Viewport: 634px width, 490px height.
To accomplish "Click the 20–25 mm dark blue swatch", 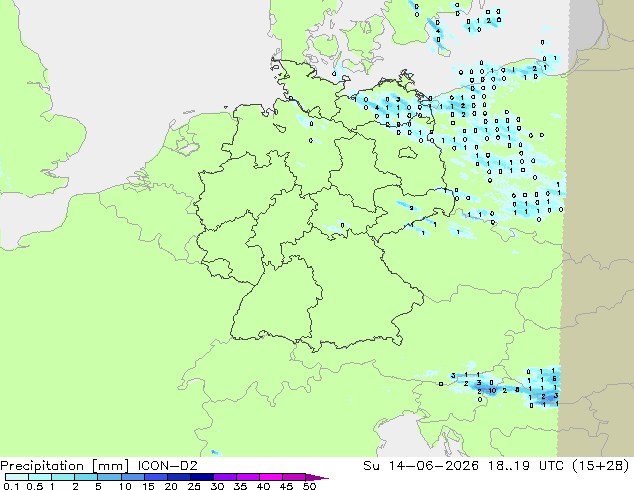I will tap(178, 477).
